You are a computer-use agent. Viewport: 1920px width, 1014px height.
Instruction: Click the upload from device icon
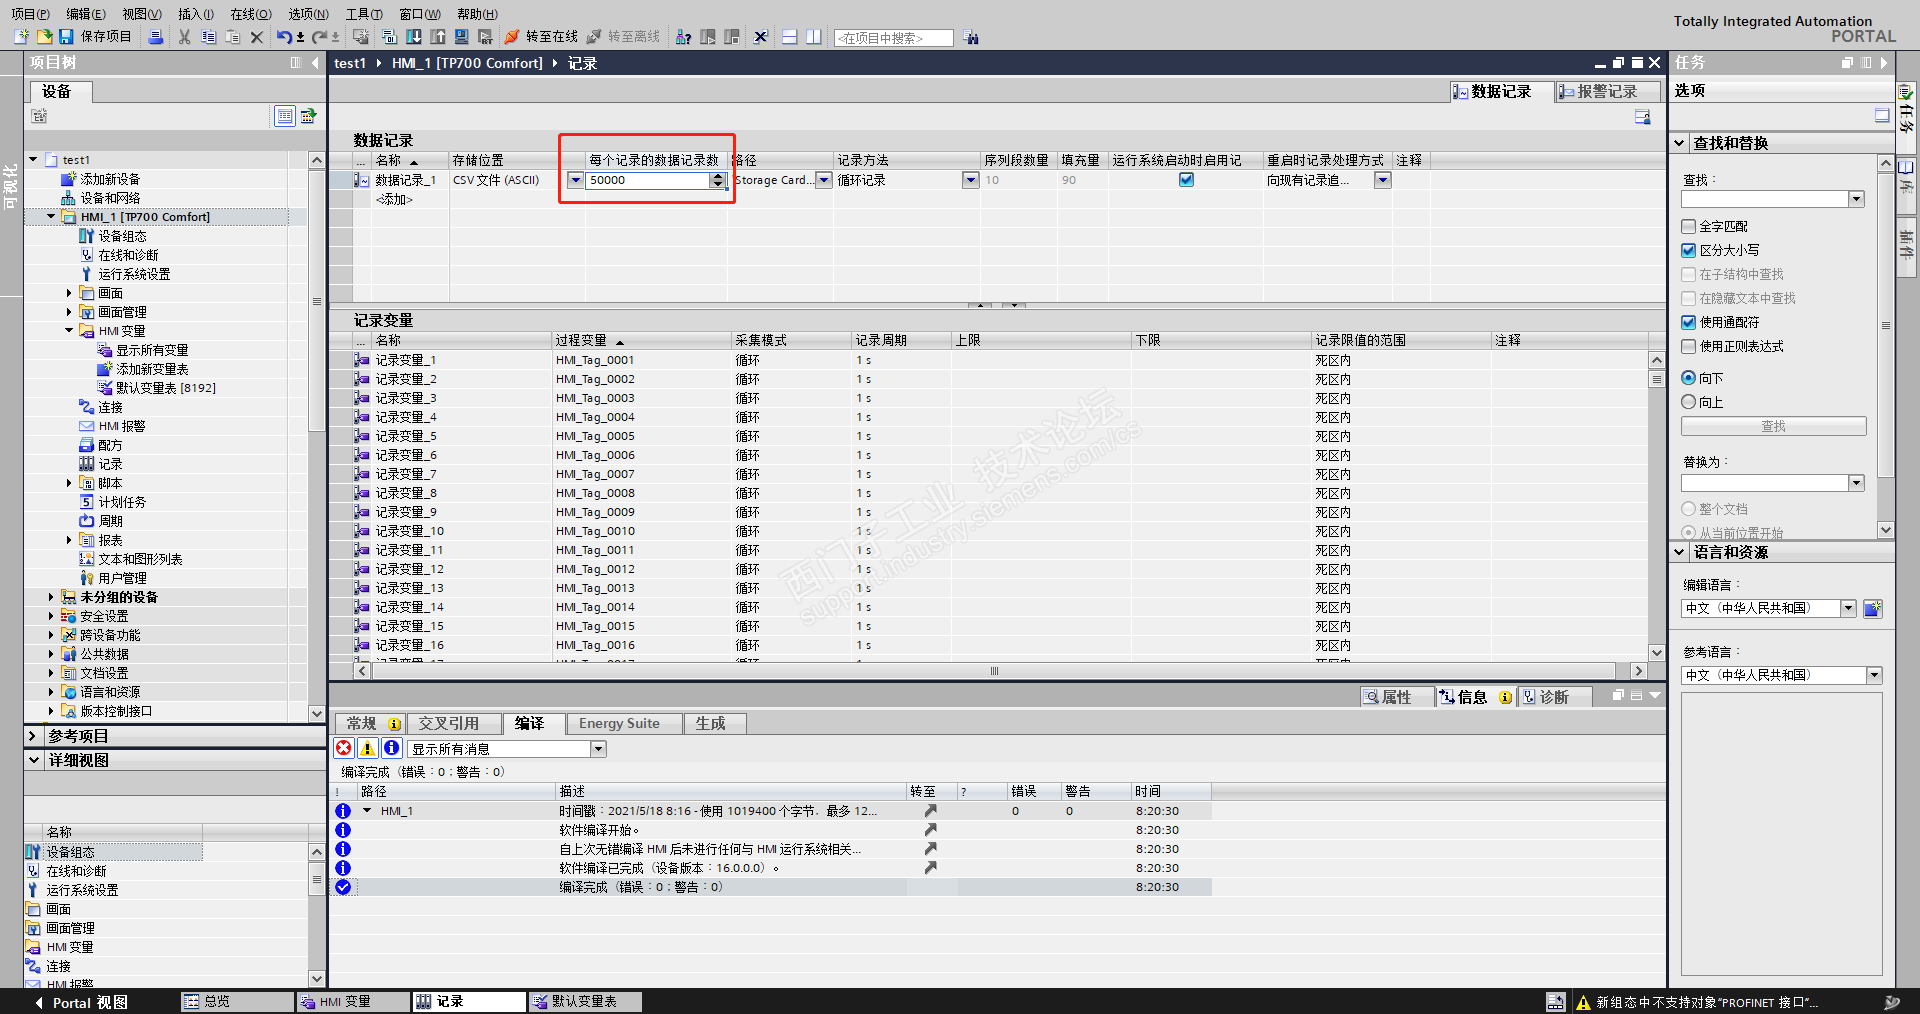pos(438,37)
